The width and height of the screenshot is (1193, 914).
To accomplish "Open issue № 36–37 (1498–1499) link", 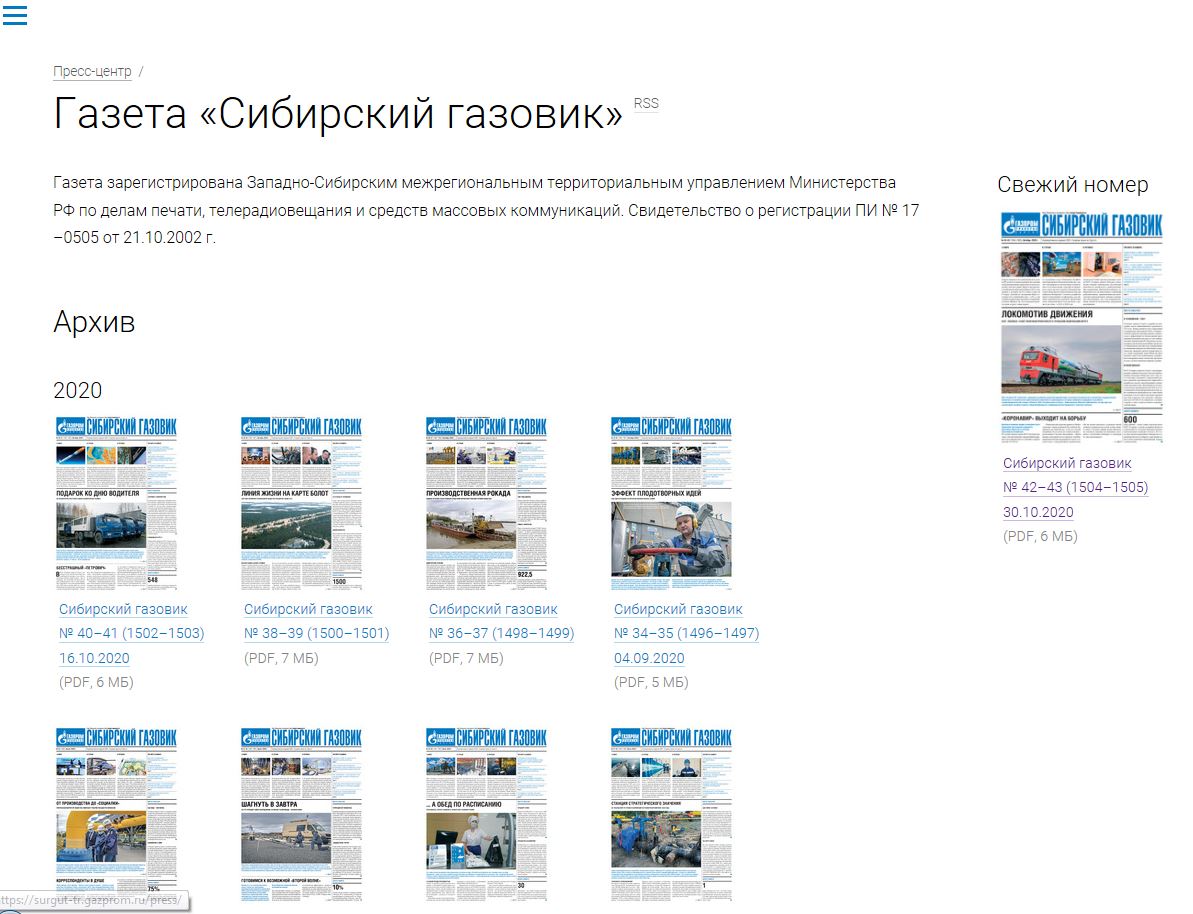I will [501, 633].
